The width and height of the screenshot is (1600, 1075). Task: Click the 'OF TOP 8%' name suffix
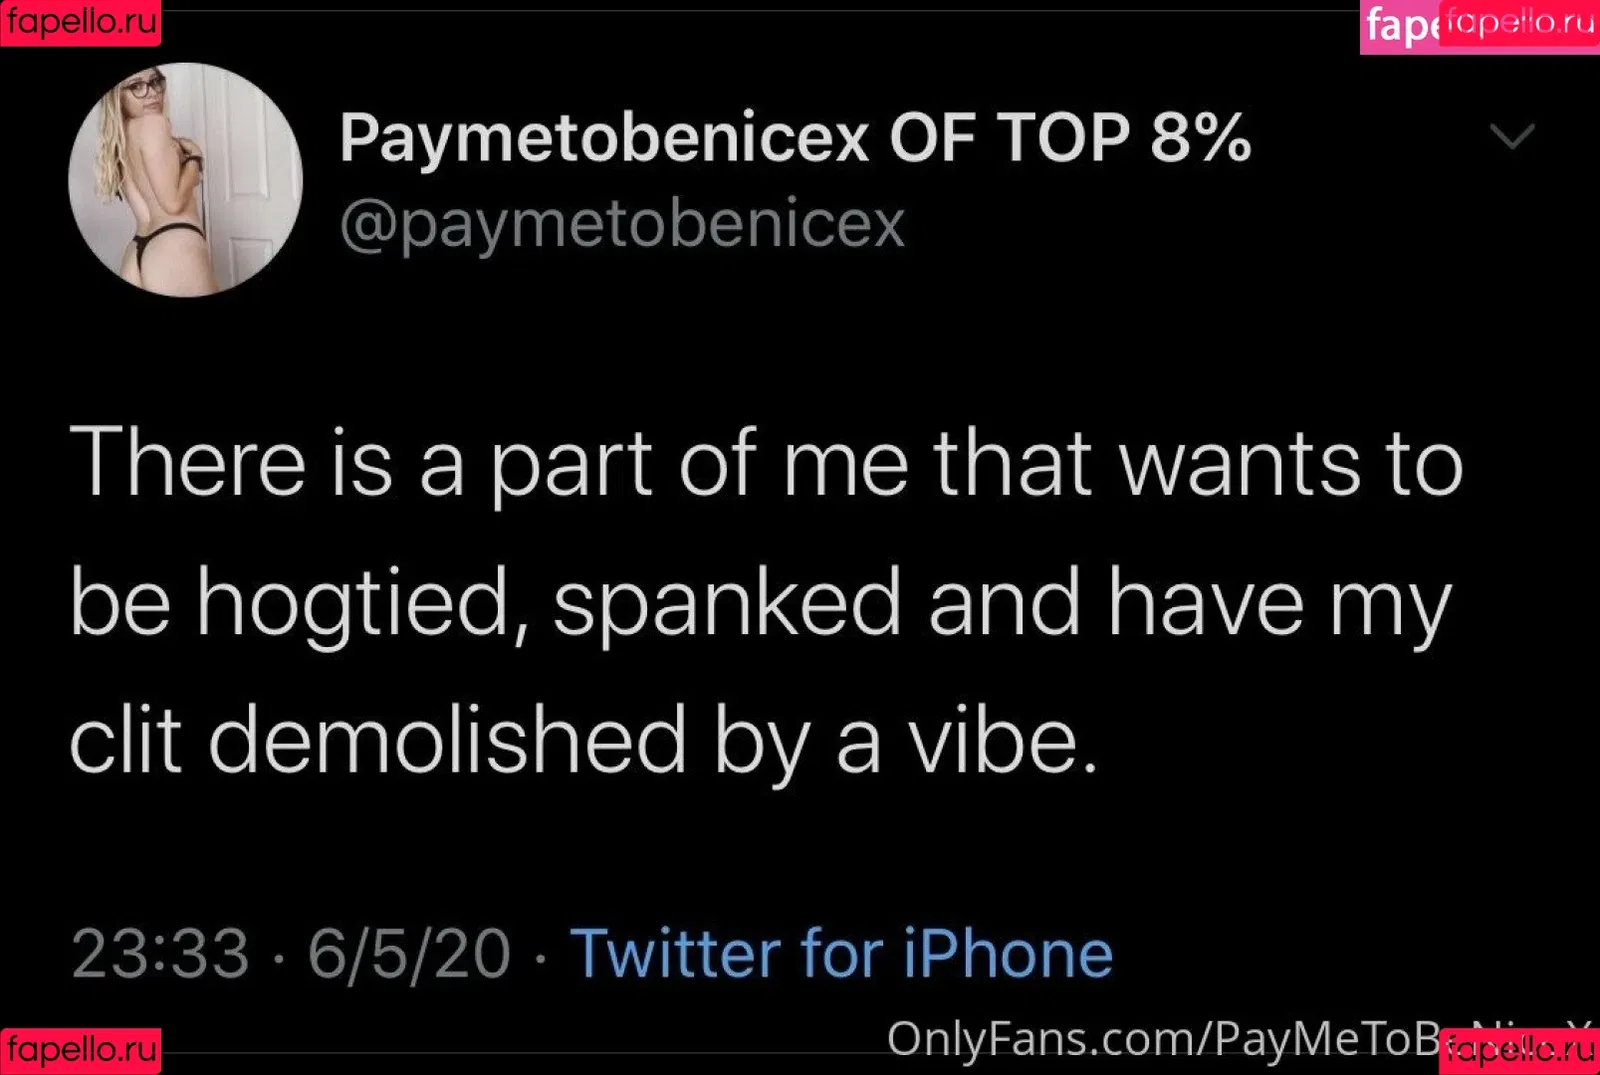pyautogui.click(x=1070, y=137)
